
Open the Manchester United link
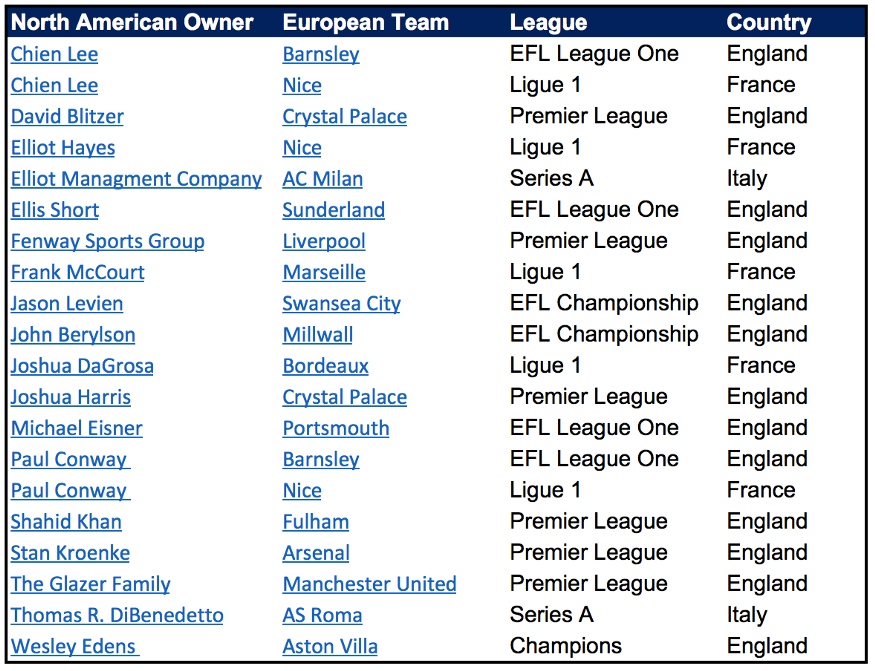[x=369, y=584]
